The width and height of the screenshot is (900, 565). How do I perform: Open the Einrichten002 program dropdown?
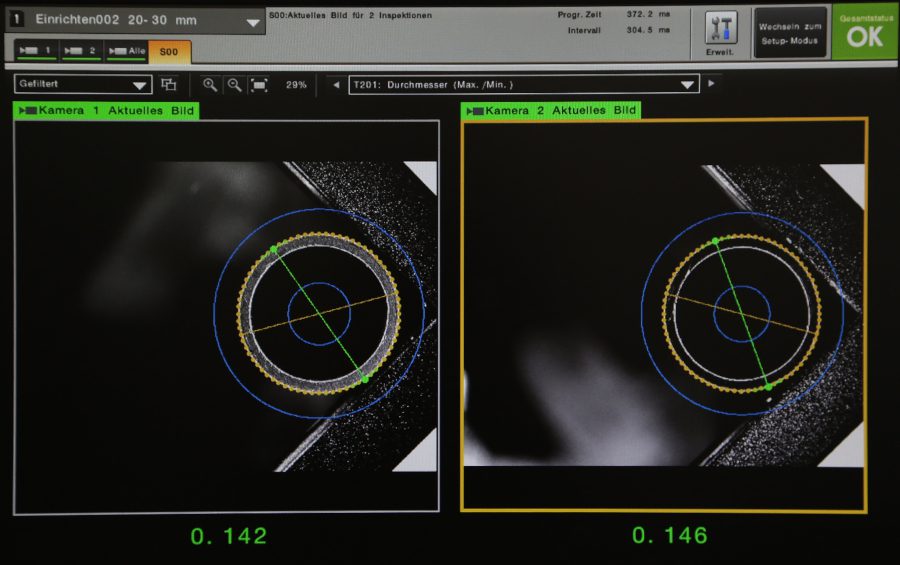pyautogui.click(x=253, y=21)
